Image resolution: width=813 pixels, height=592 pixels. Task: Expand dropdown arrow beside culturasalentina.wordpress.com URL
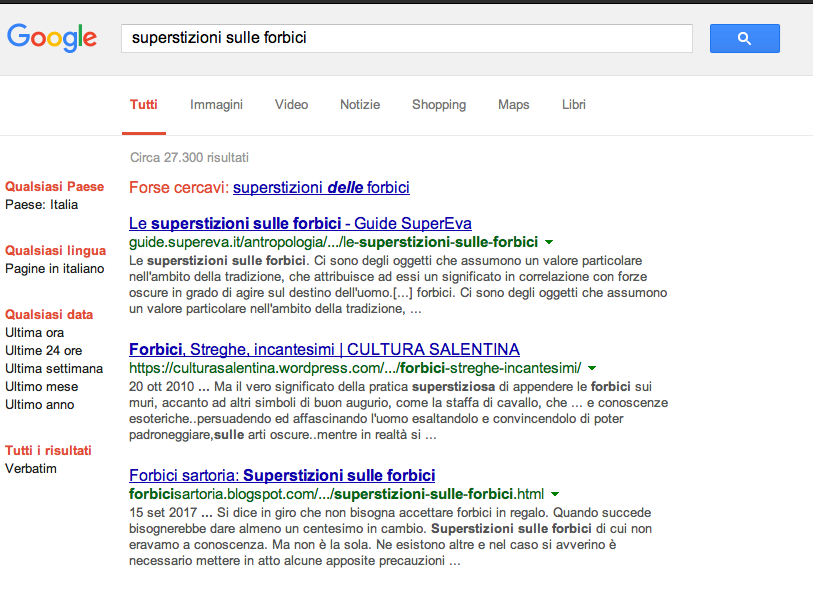pyautogui.click(x=592, y=368)
